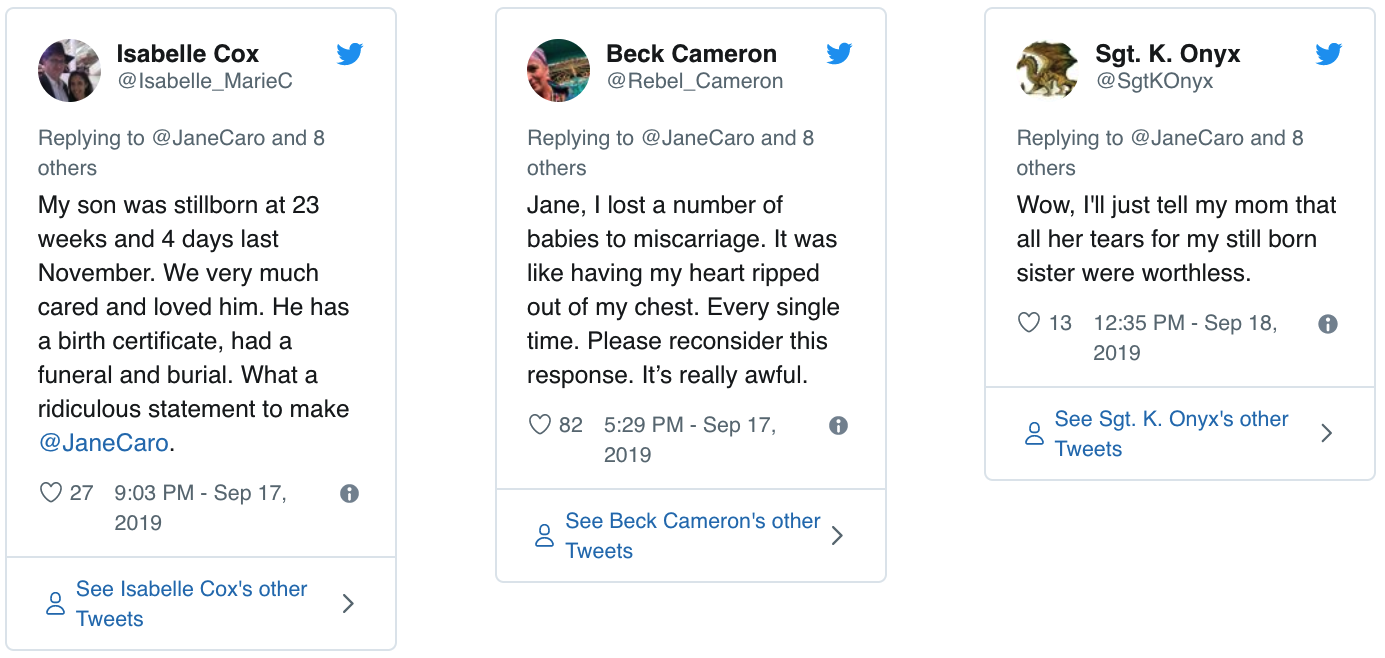Click the @Rebel_Cameron handle
Image resolution: width=1385 pixels, height=658 pixels.
coord(694,81)
